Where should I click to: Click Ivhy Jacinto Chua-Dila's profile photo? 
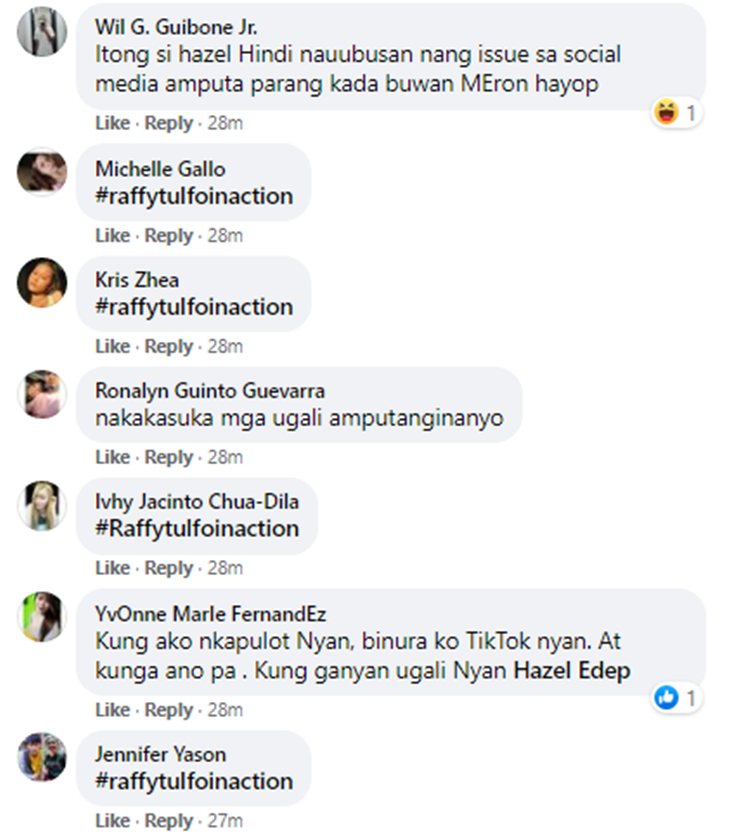(42, 505)
